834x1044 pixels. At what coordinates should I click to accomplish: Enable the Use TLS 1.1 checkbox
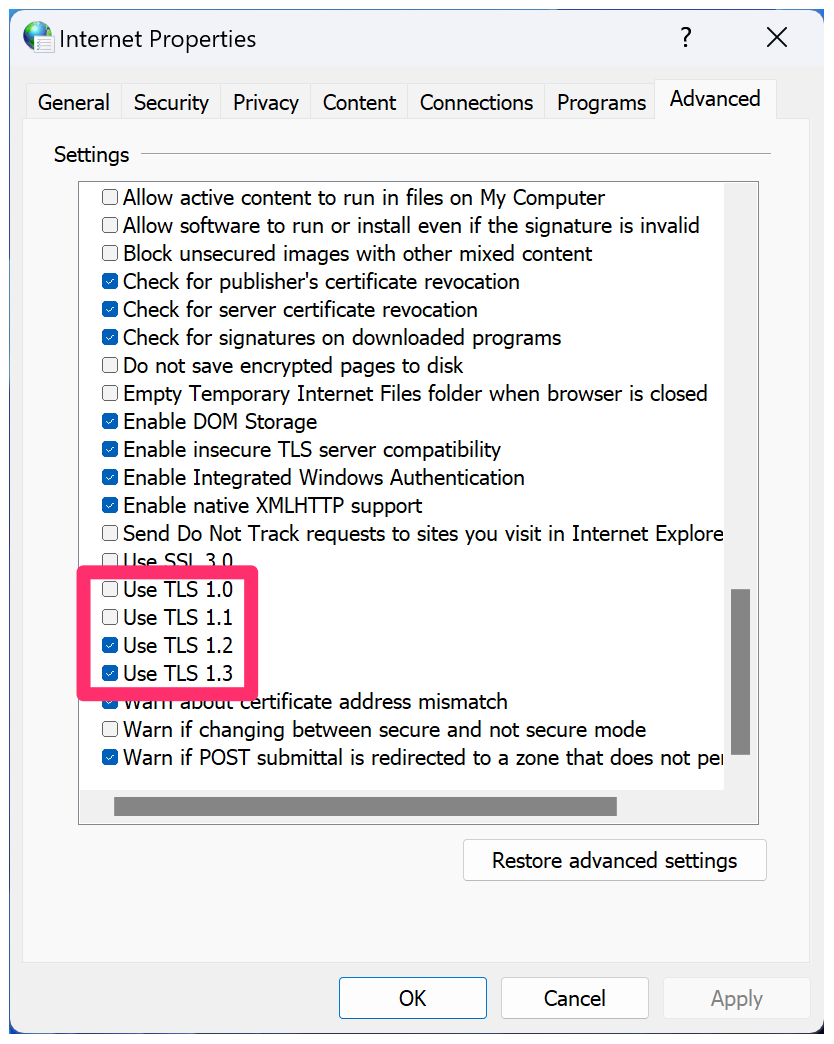click(x=110, y=618)
